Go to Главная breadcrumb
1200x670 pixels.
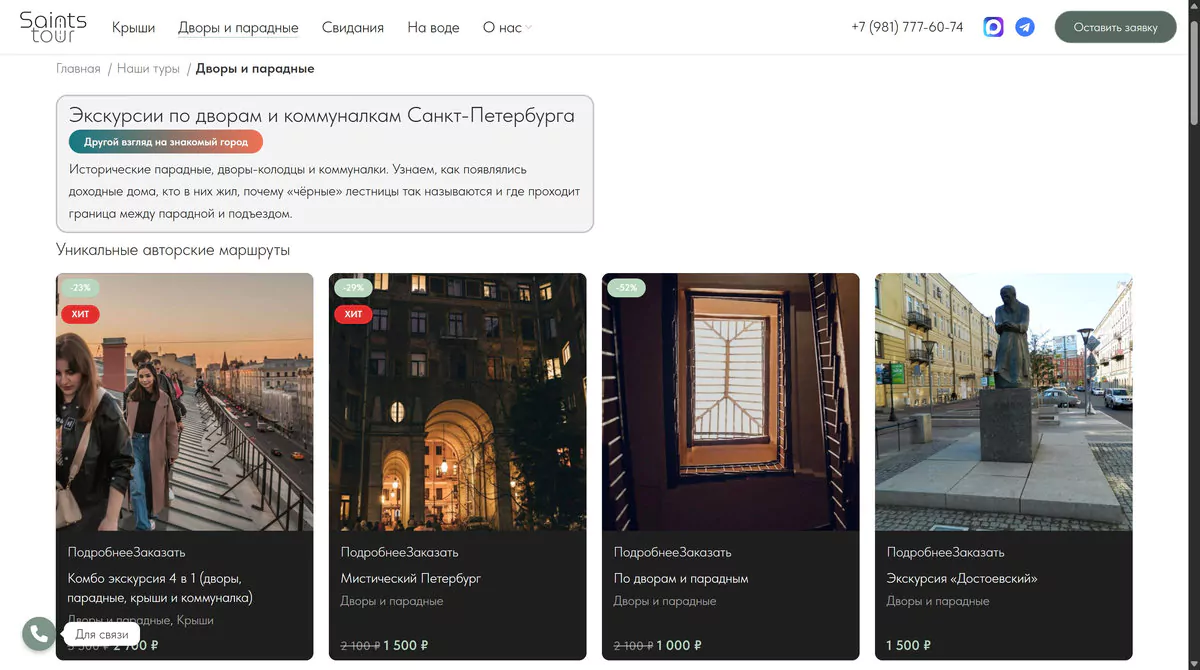pos(78,69)
